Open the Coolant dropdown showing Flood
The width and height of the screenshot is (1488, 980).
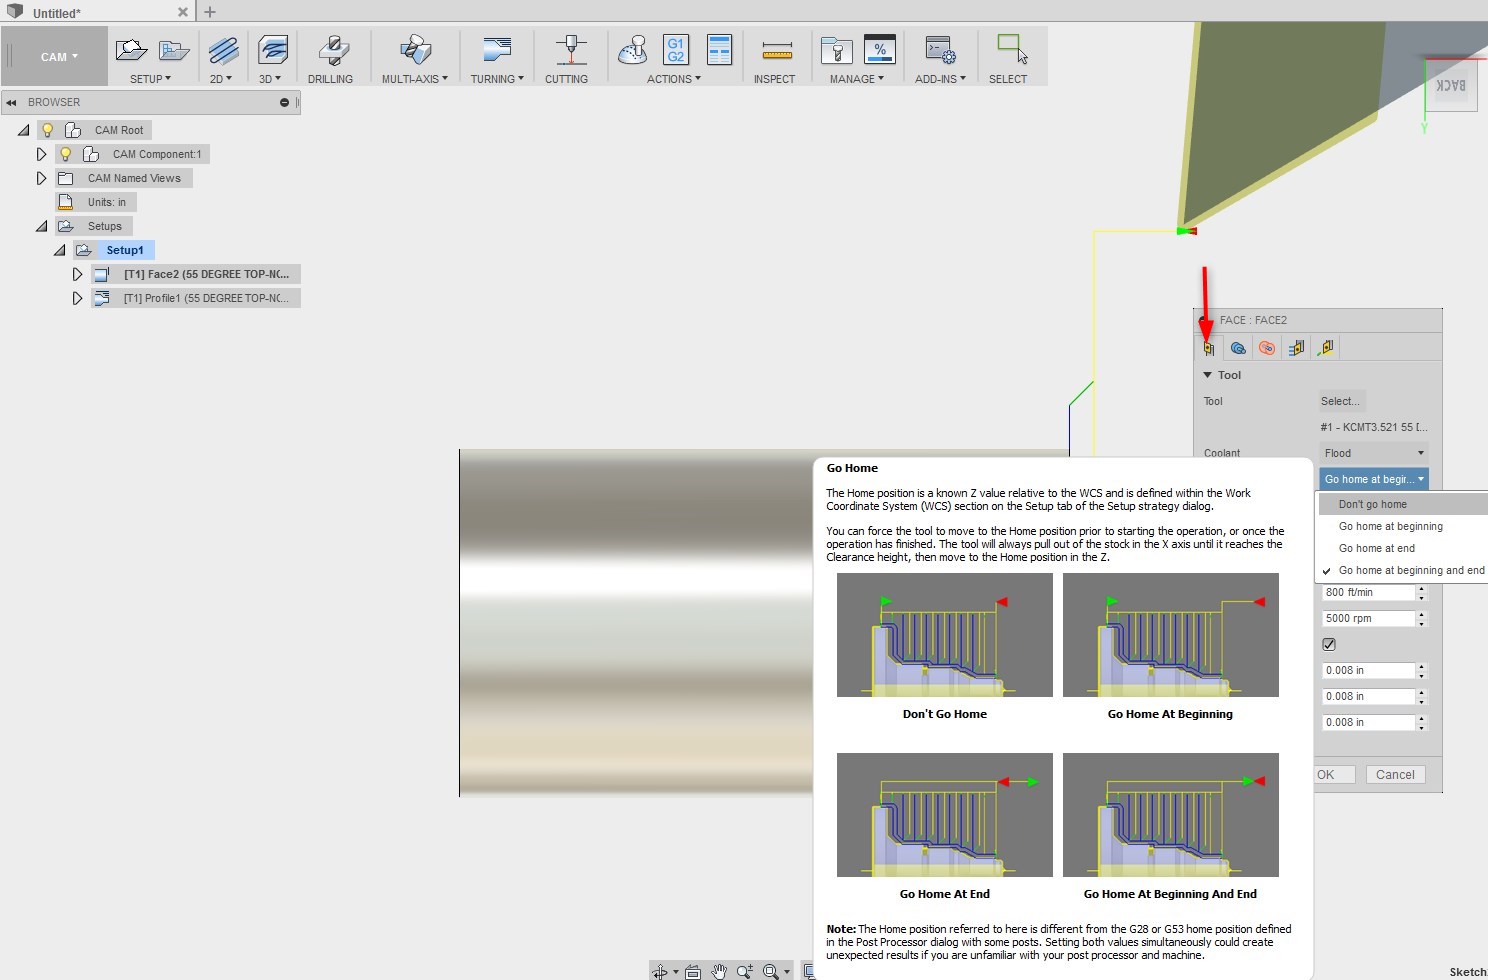tap(1373, 453)
